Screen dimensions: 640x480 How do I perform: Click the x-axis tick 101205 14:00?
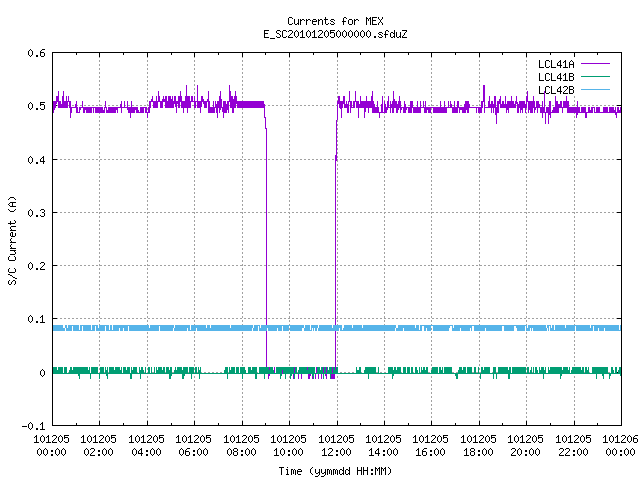pyautogui.click(x=383, y=446)
